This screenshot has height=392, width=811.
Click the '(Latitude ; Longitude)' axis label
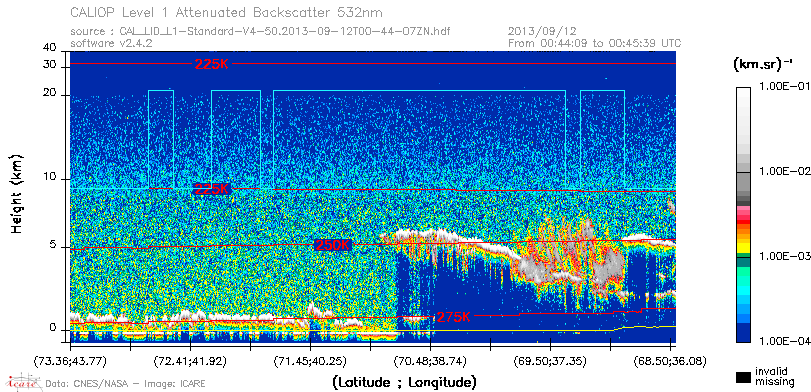point(405,382)
